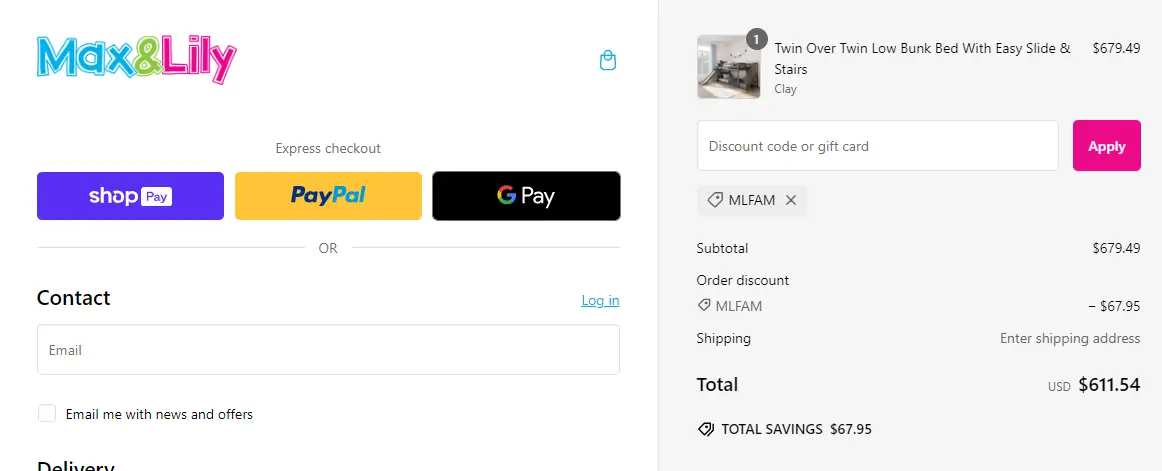Click the Discount code or gift card field
The width and height of the screenshot is (1162, 471).
coord(877,146)
